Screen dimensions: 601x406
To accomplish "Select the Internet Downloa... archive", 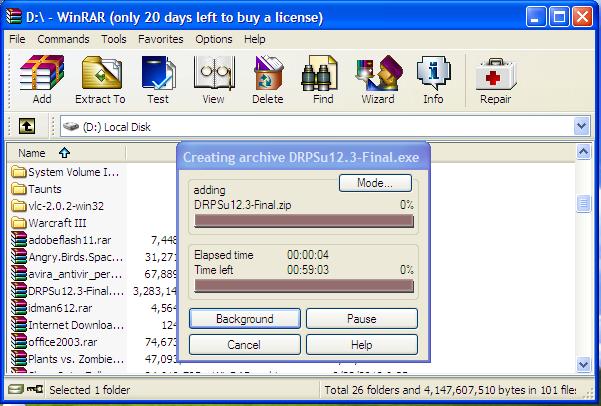I will (x=67, y=325).
